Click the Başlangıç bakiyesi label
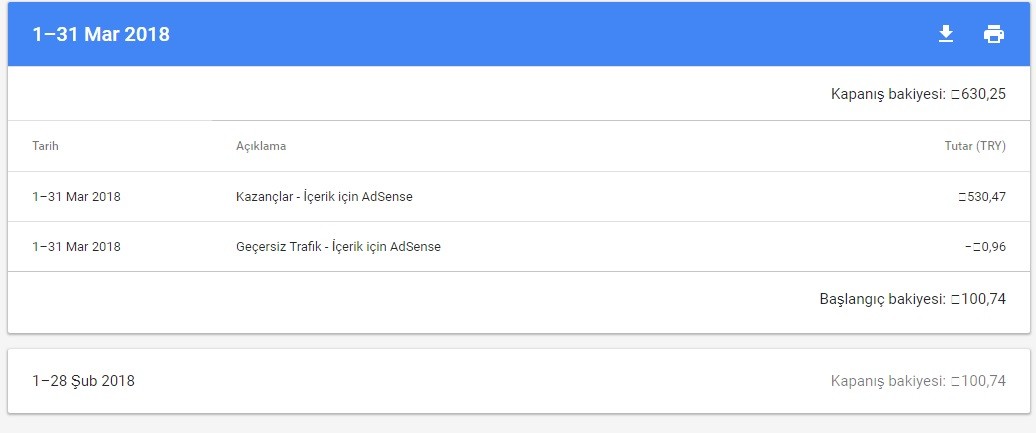Viewport: 1036px width, 433px height. [x=883, y=299]
